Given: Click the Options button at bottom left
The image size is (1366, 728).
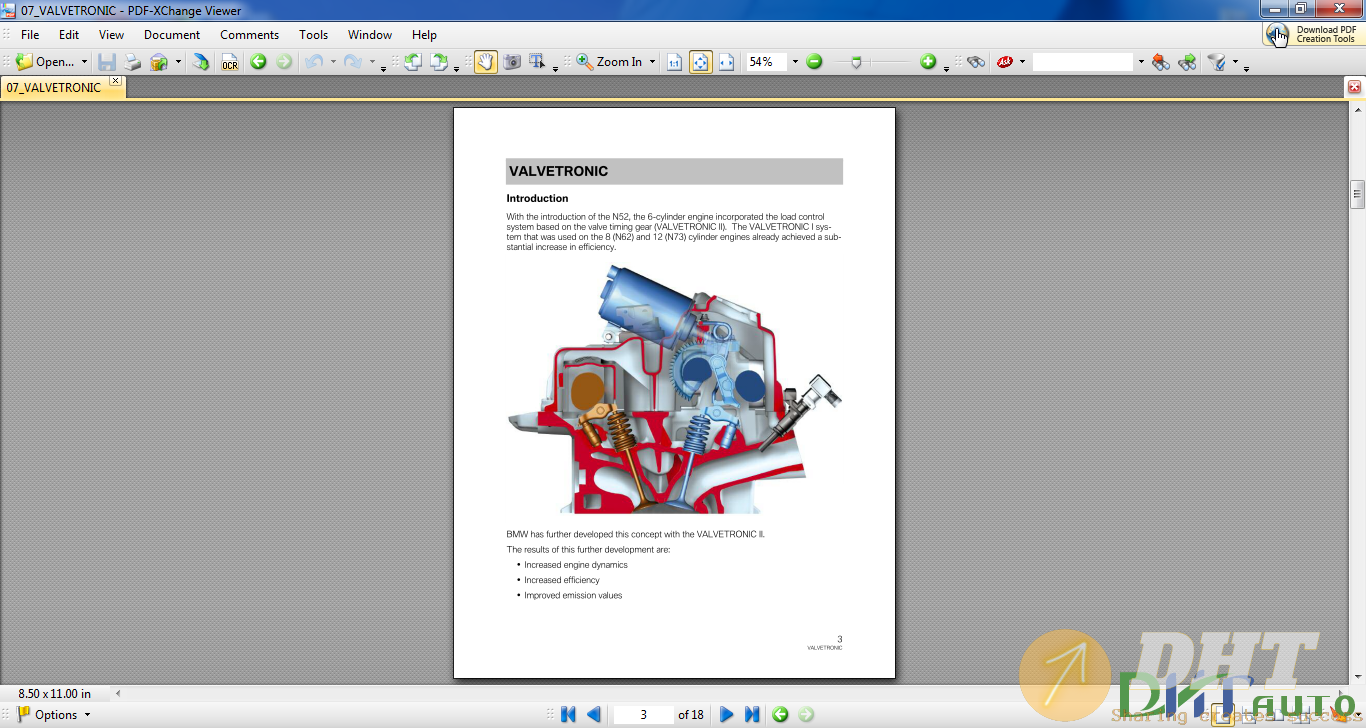Looking at the screenshot, I should click(x=53, y=714).
